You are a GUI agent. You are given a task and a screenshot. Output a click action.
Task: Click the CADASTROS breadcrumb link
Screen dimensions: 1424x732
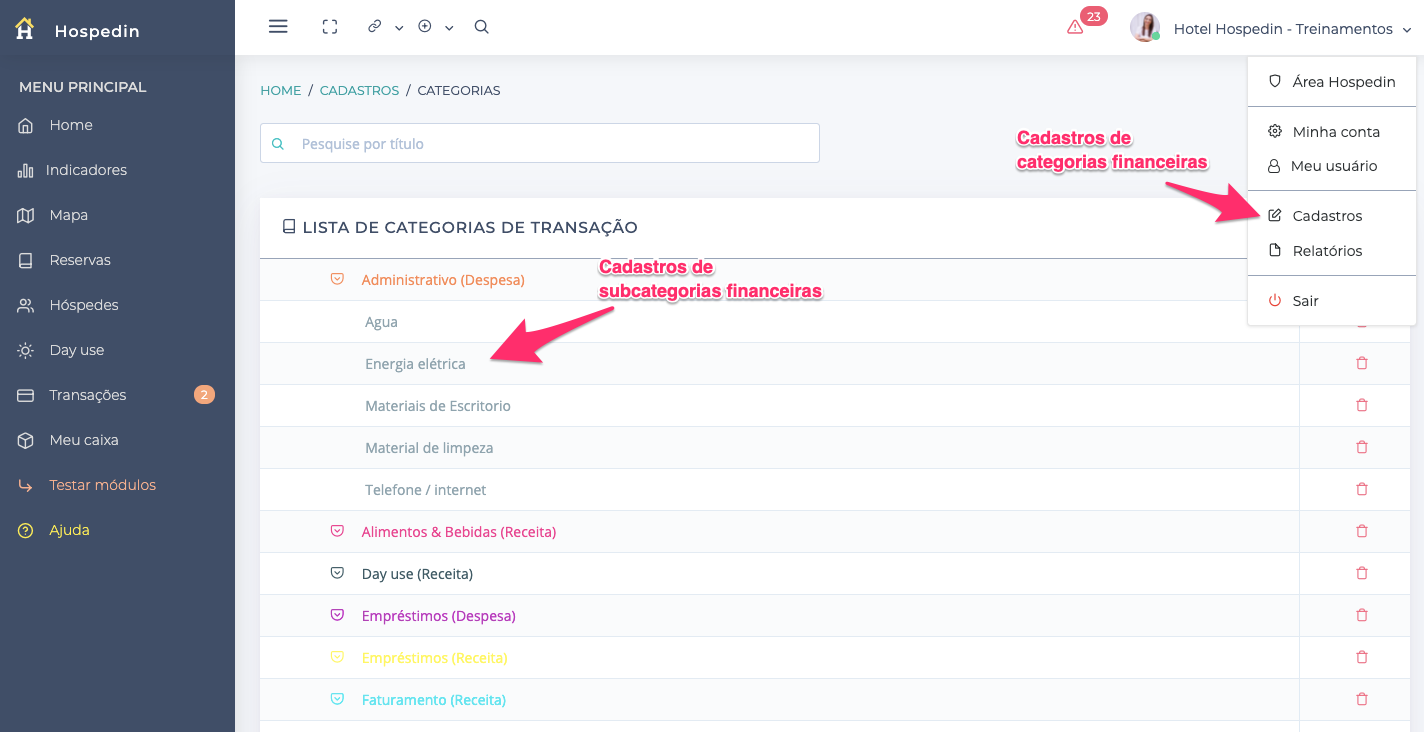[x=359, y=90]
